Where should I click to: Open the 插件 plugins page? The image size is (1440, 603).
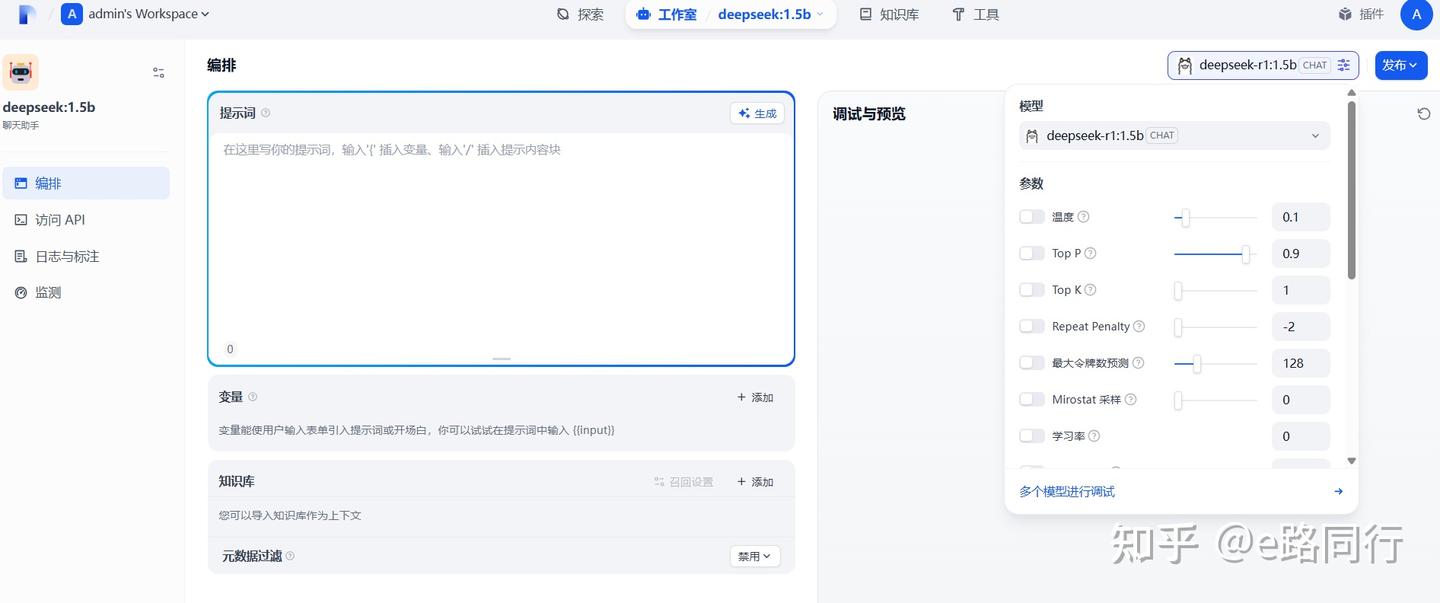[1361, 14]
